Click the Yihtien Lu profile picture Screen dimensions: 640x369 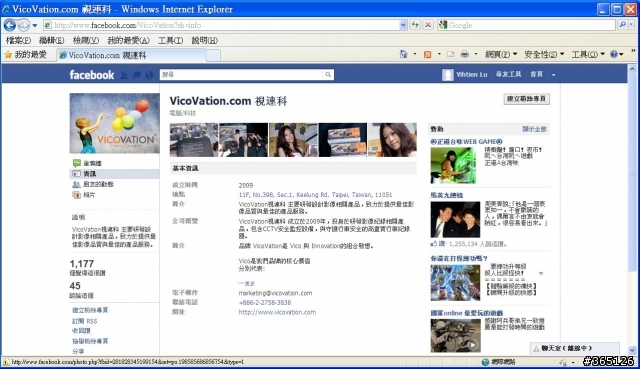447,75
